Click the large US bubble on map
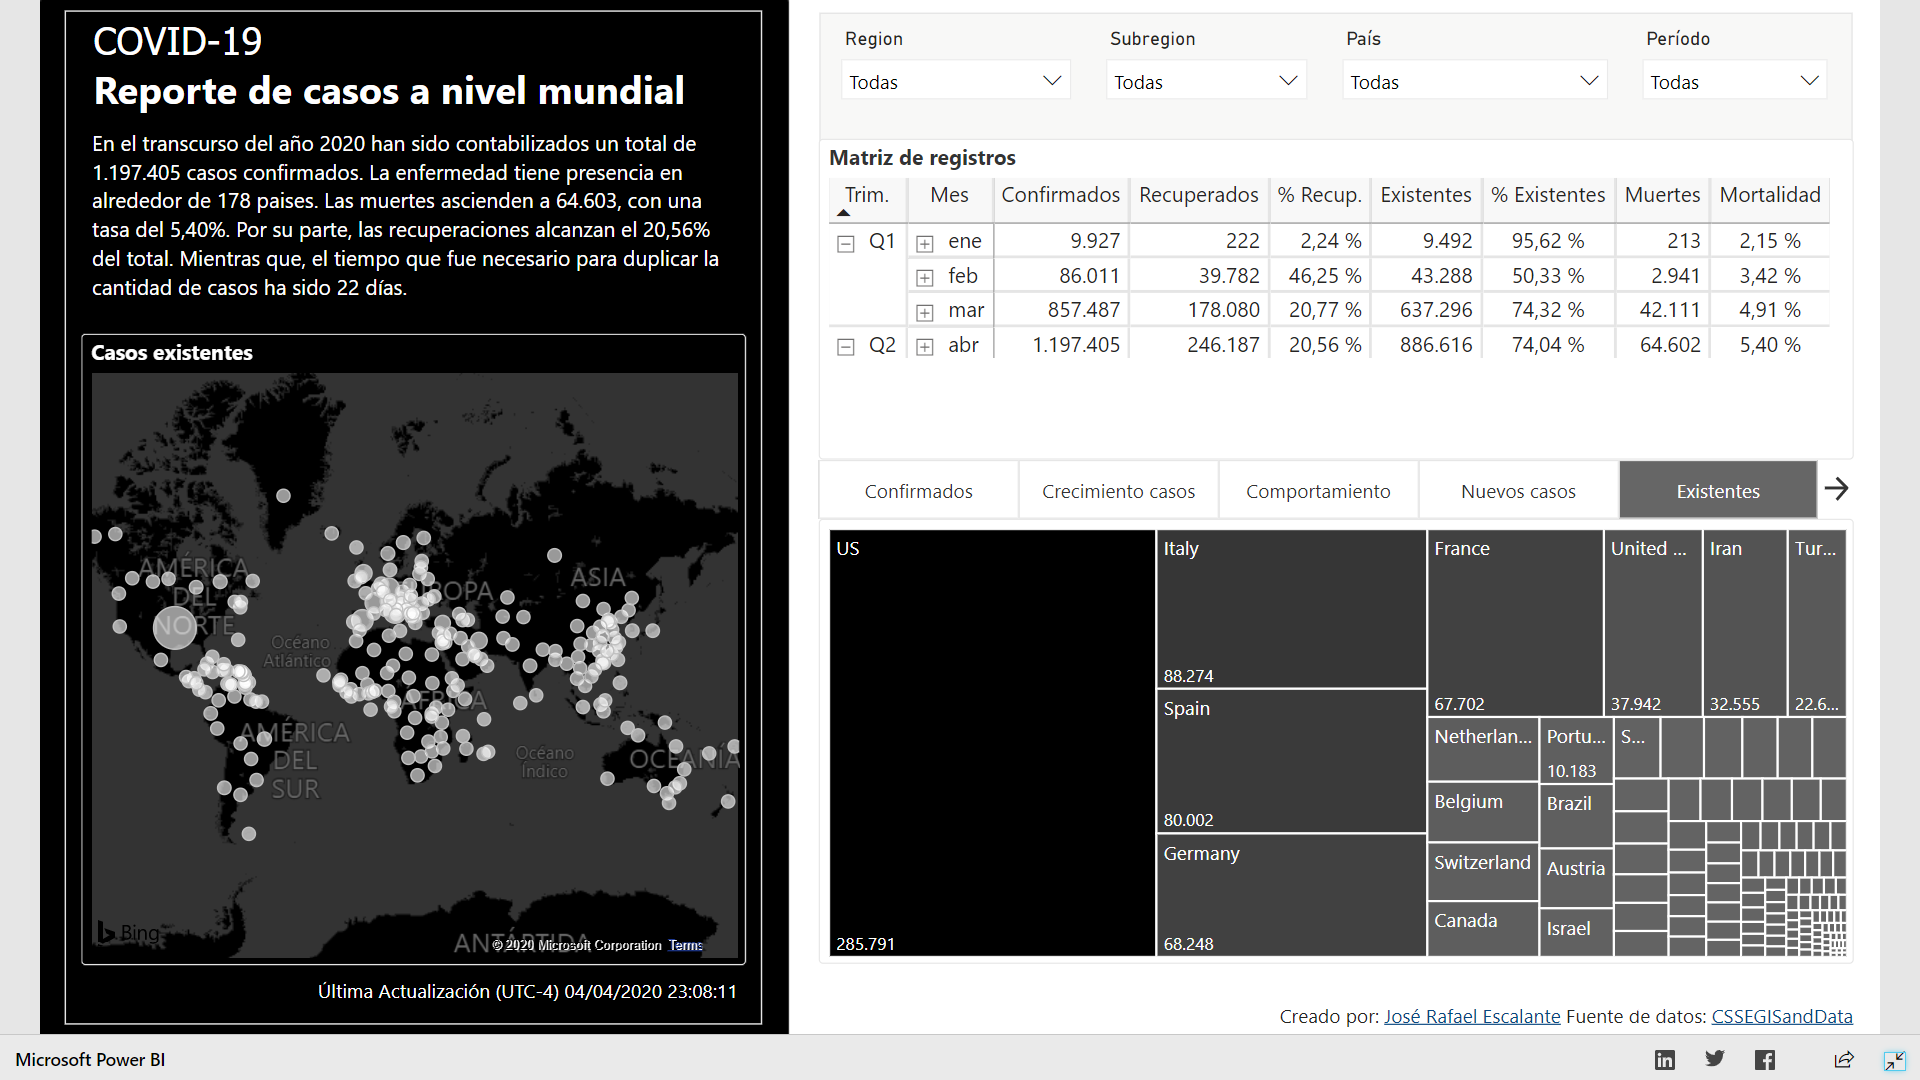 175,627
